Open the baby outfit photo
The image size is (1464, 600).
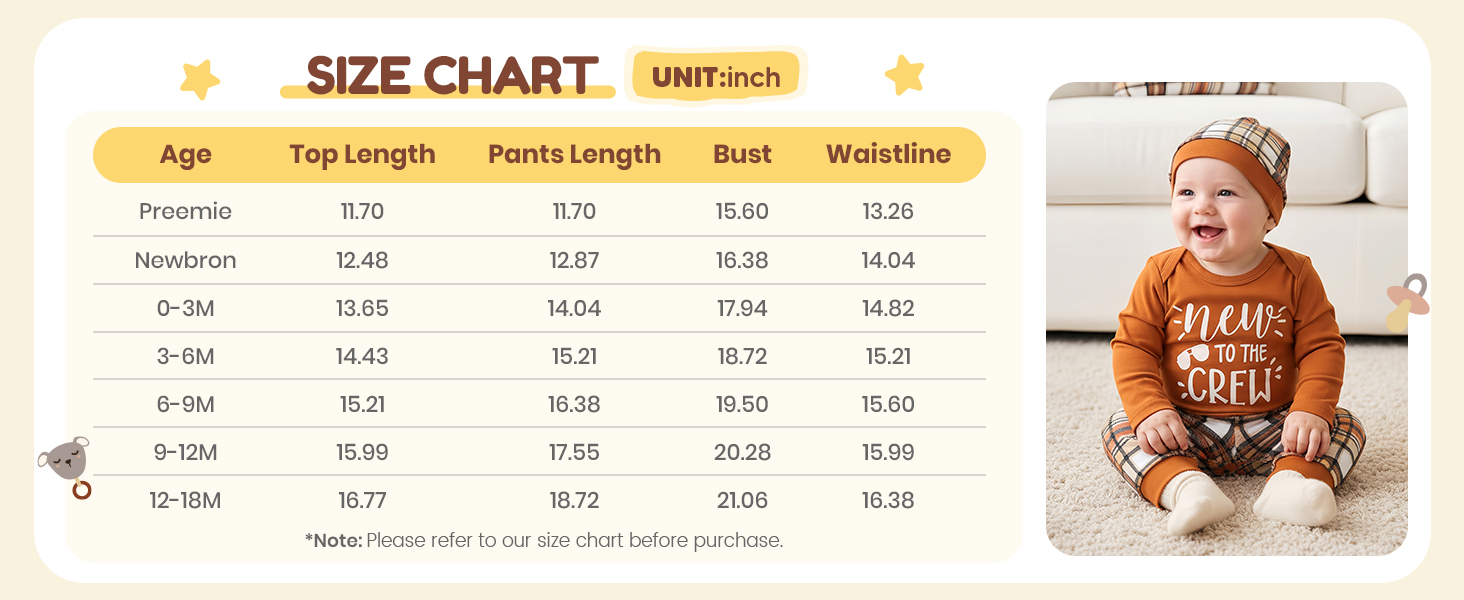pyautogui.click(x=1226, y=318)
